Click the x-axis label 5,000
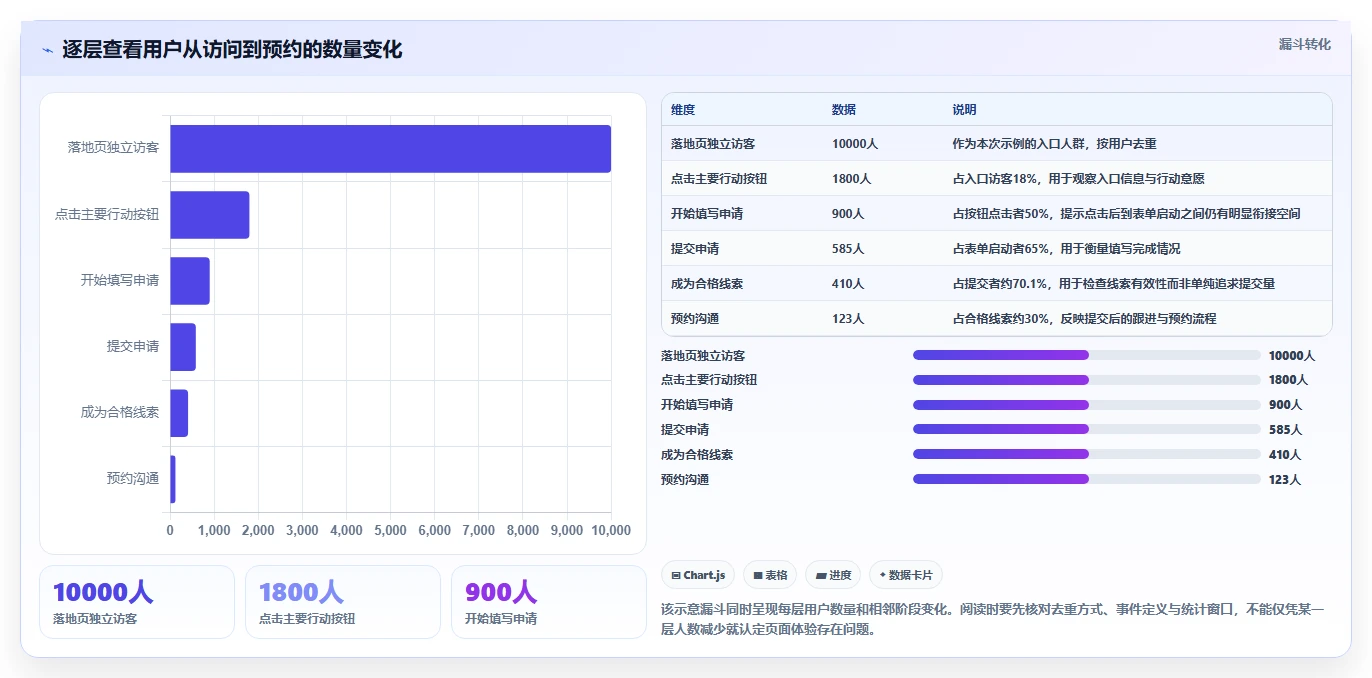The height and width of the screenshot is (678, 1372). point(390,530)
